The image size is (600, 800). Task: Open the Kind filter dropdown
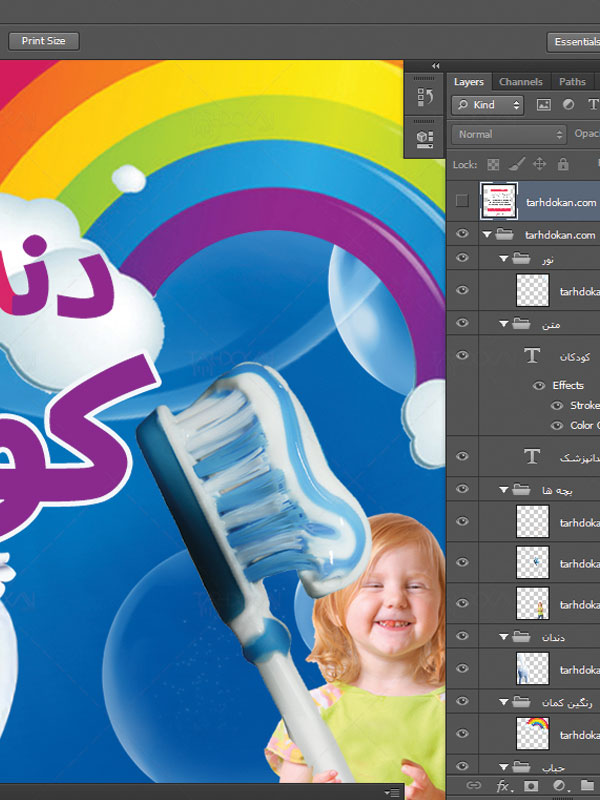tap(487, 105)
